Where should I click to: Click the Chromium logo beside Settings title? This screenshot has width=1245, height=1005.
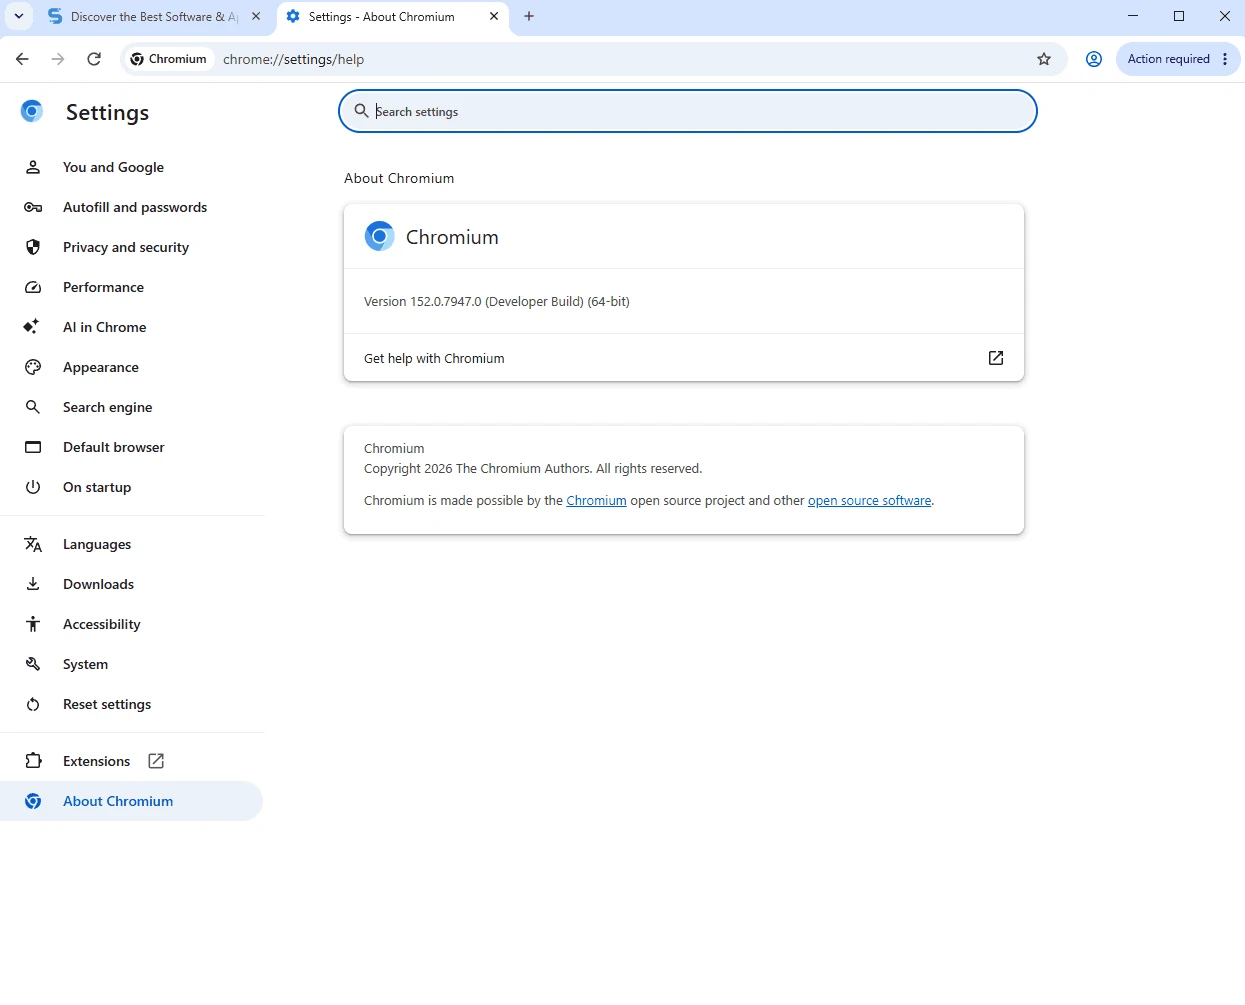click(x=32, y=111)
